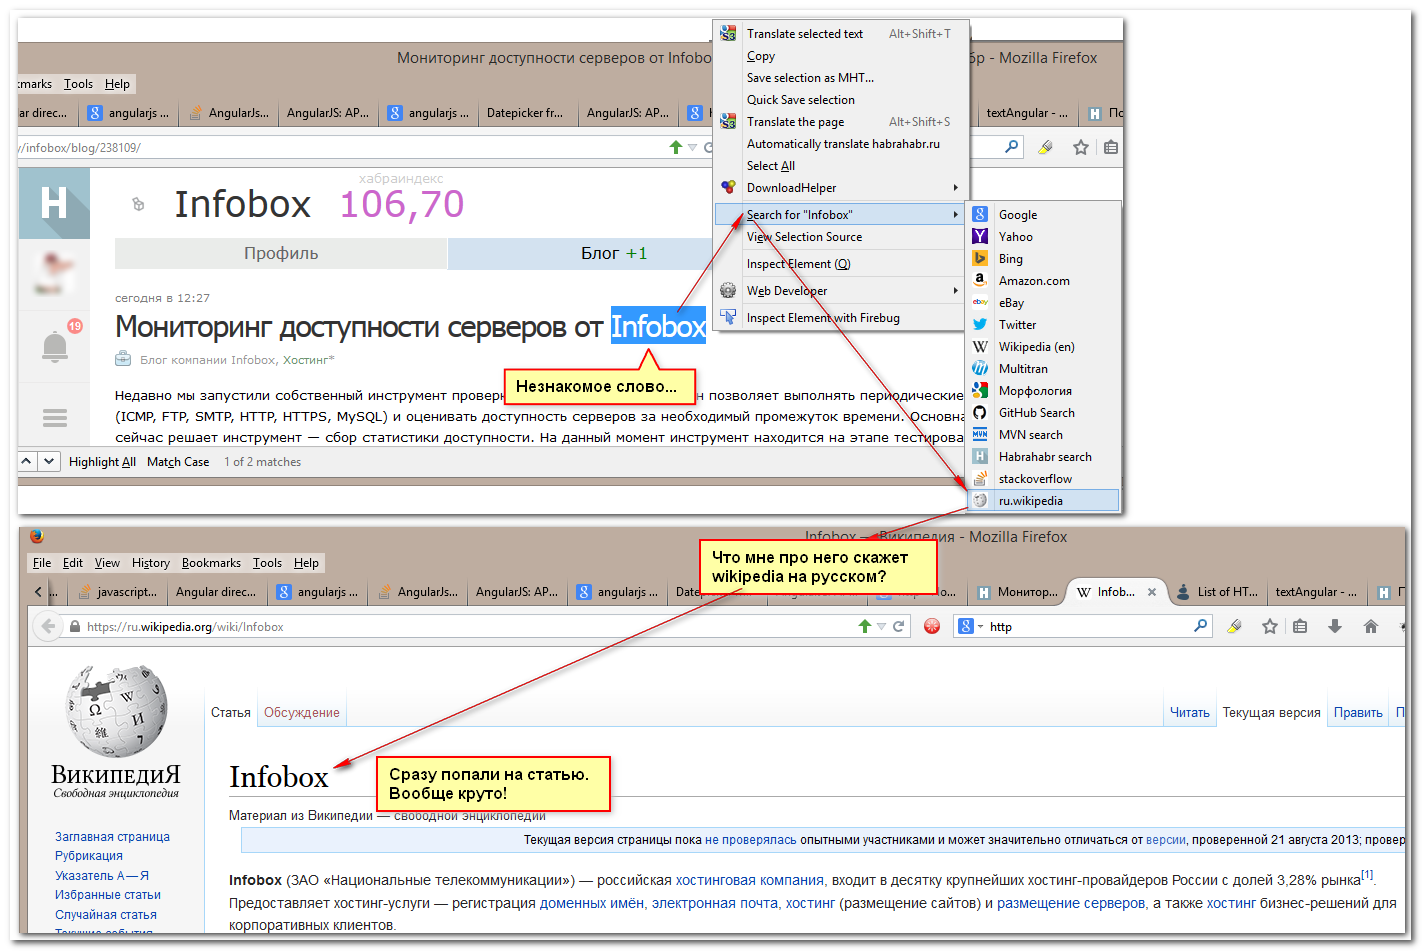Open Edit menu in lower Firefox window
Image resolution: width=1422 pixels, height=951 pixels.
[x=73, y=563]
